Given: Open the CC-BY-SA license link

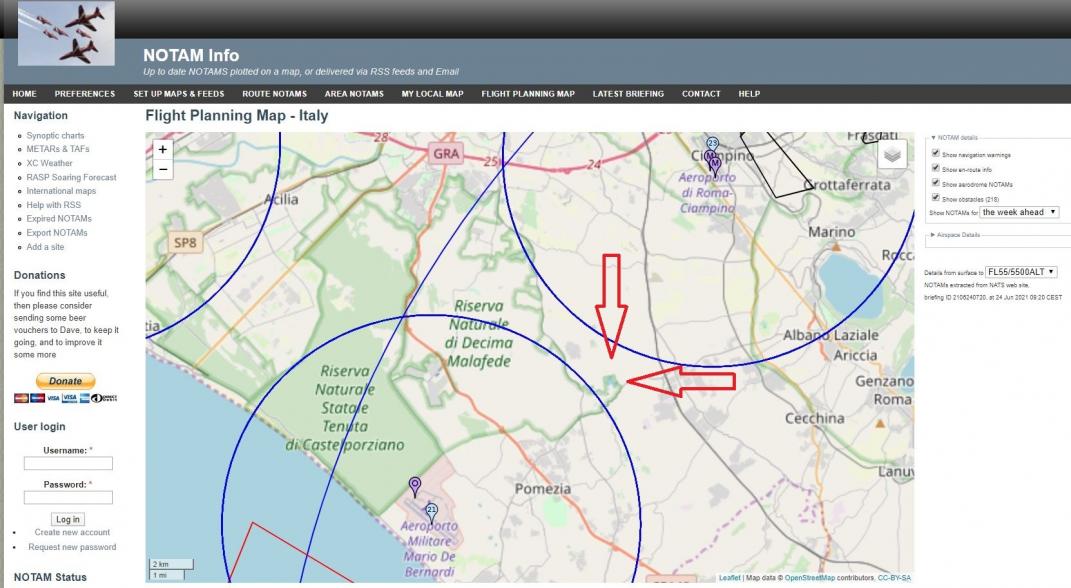Looking at the screenshot, I should (894, 578).
